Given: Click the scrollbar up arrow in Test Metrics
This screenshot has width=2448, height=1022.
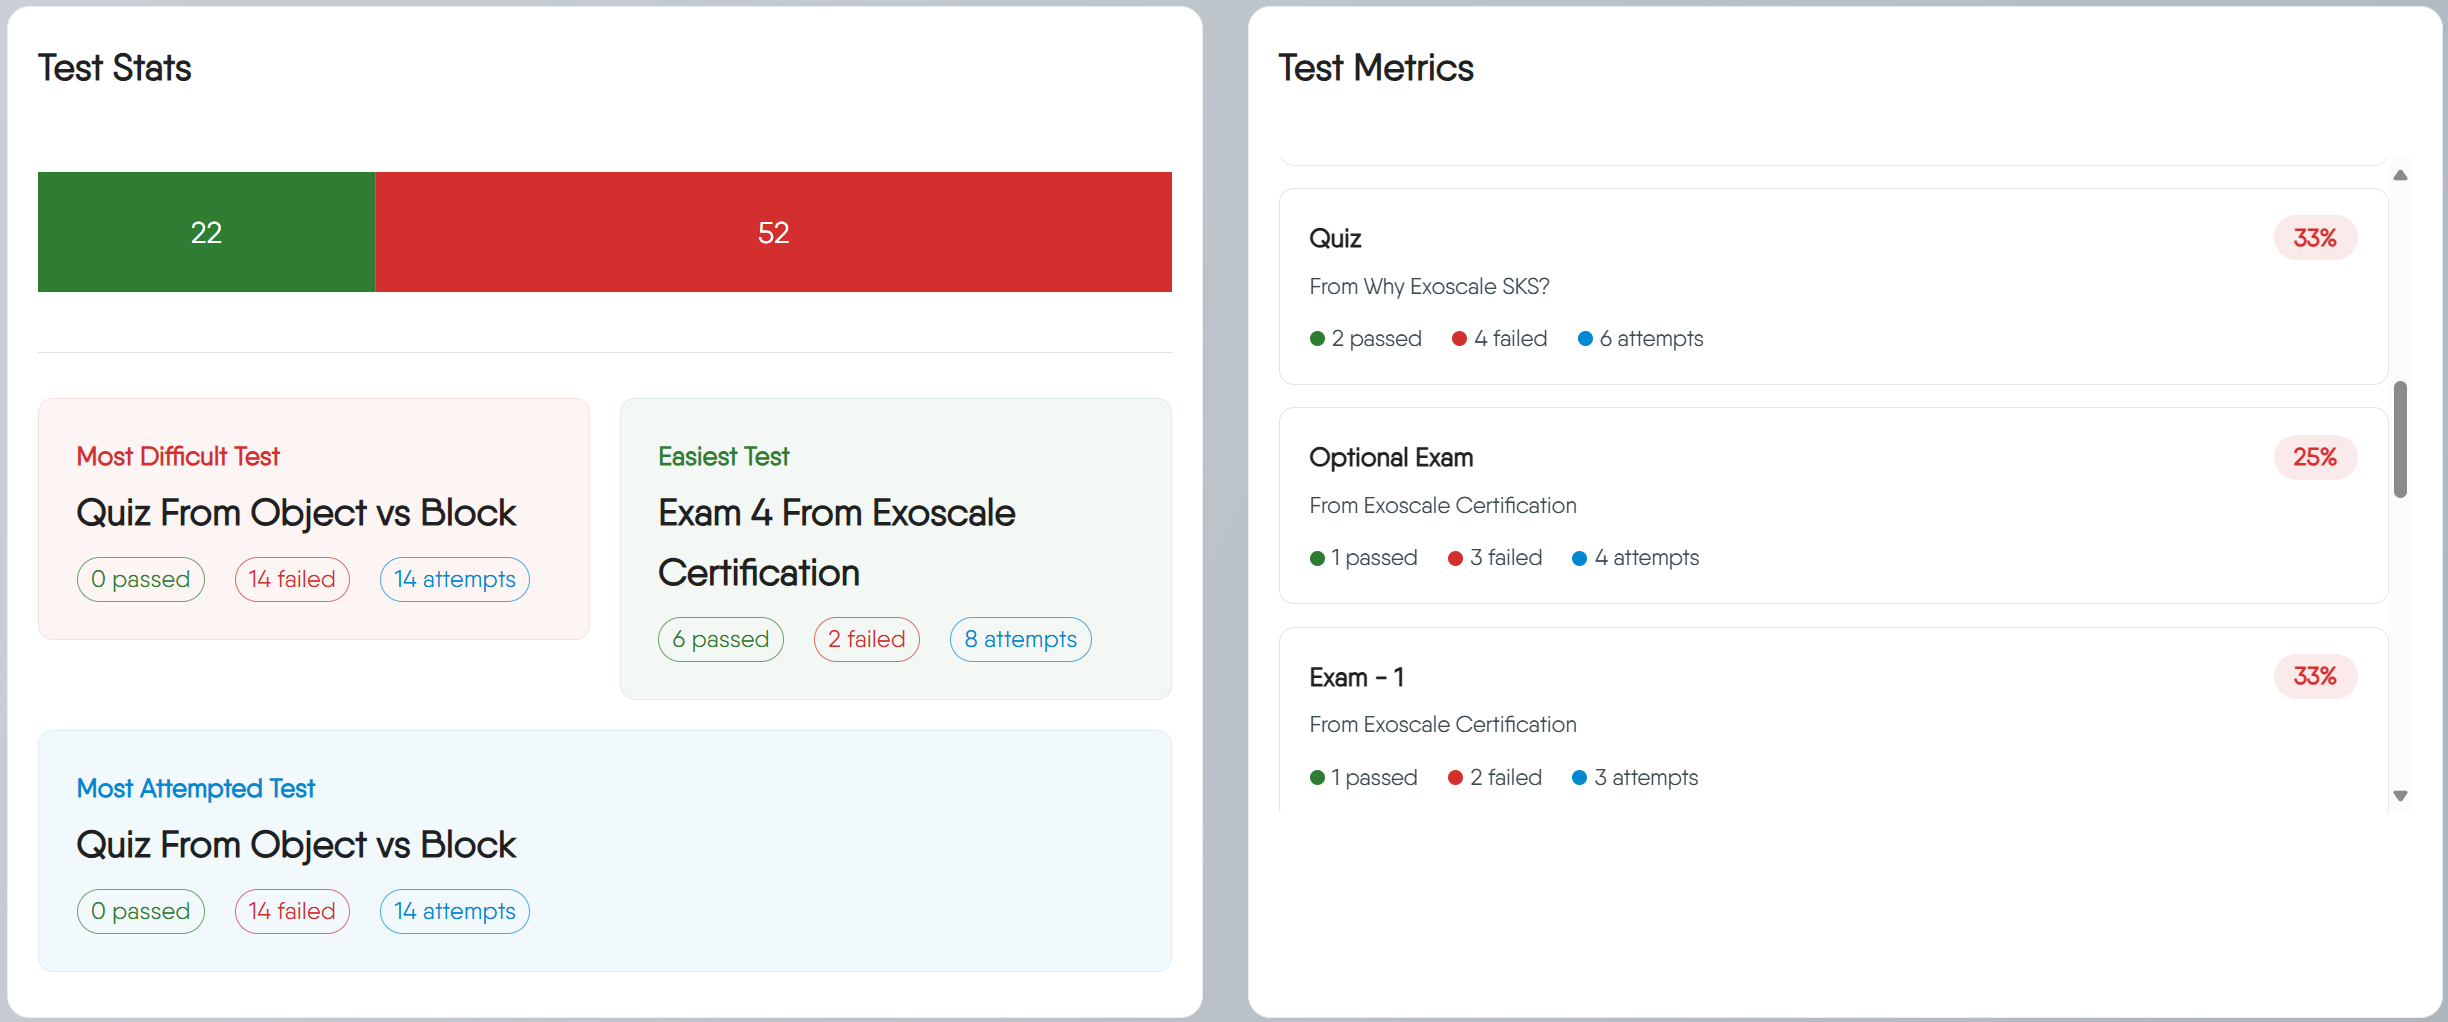Looking at the screenshot, I should (2401, 175).
